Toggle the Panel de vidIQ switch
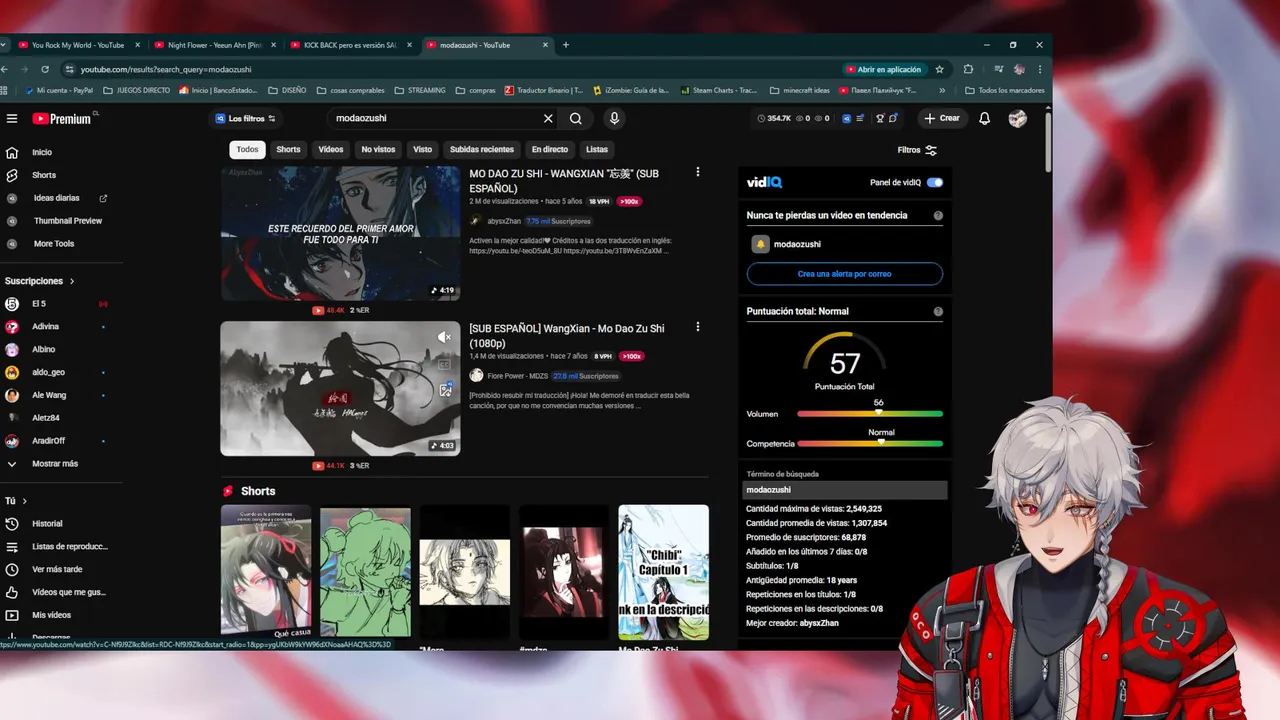Screen dimensions: 1280x720 coord(935,183)
